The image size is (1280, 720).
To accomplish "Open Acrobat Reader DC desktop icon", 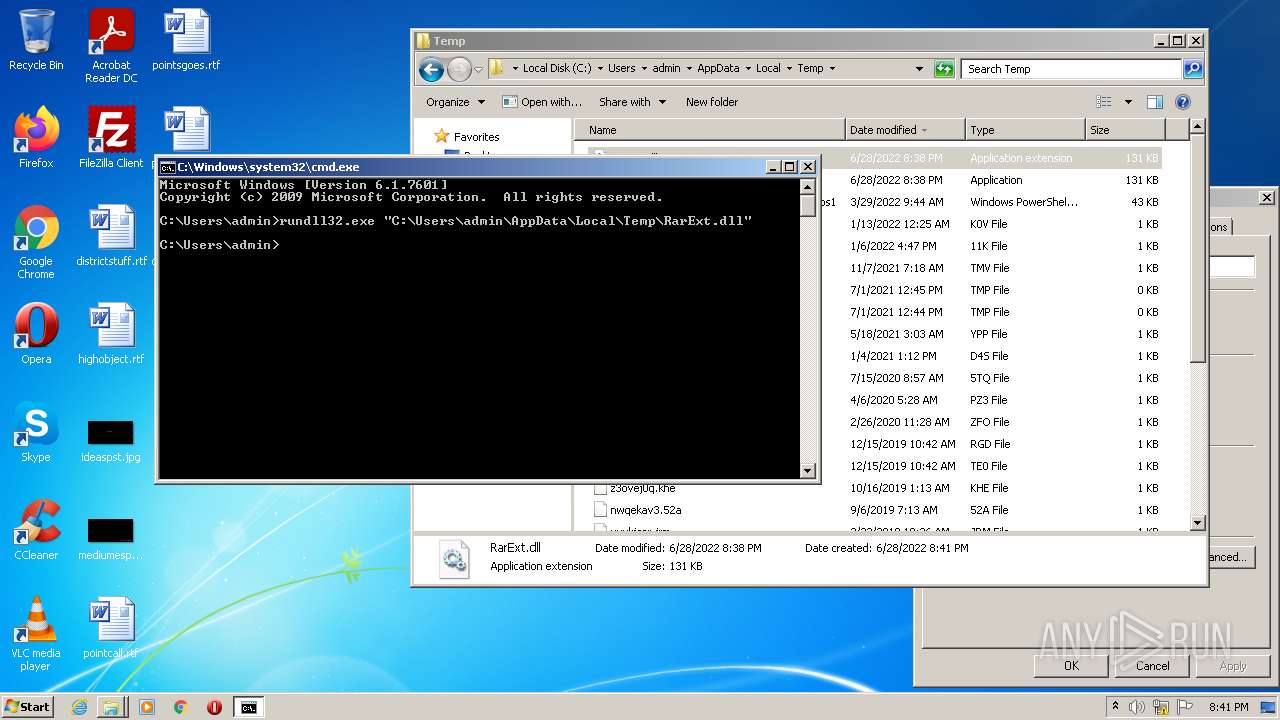I will 111,46.
